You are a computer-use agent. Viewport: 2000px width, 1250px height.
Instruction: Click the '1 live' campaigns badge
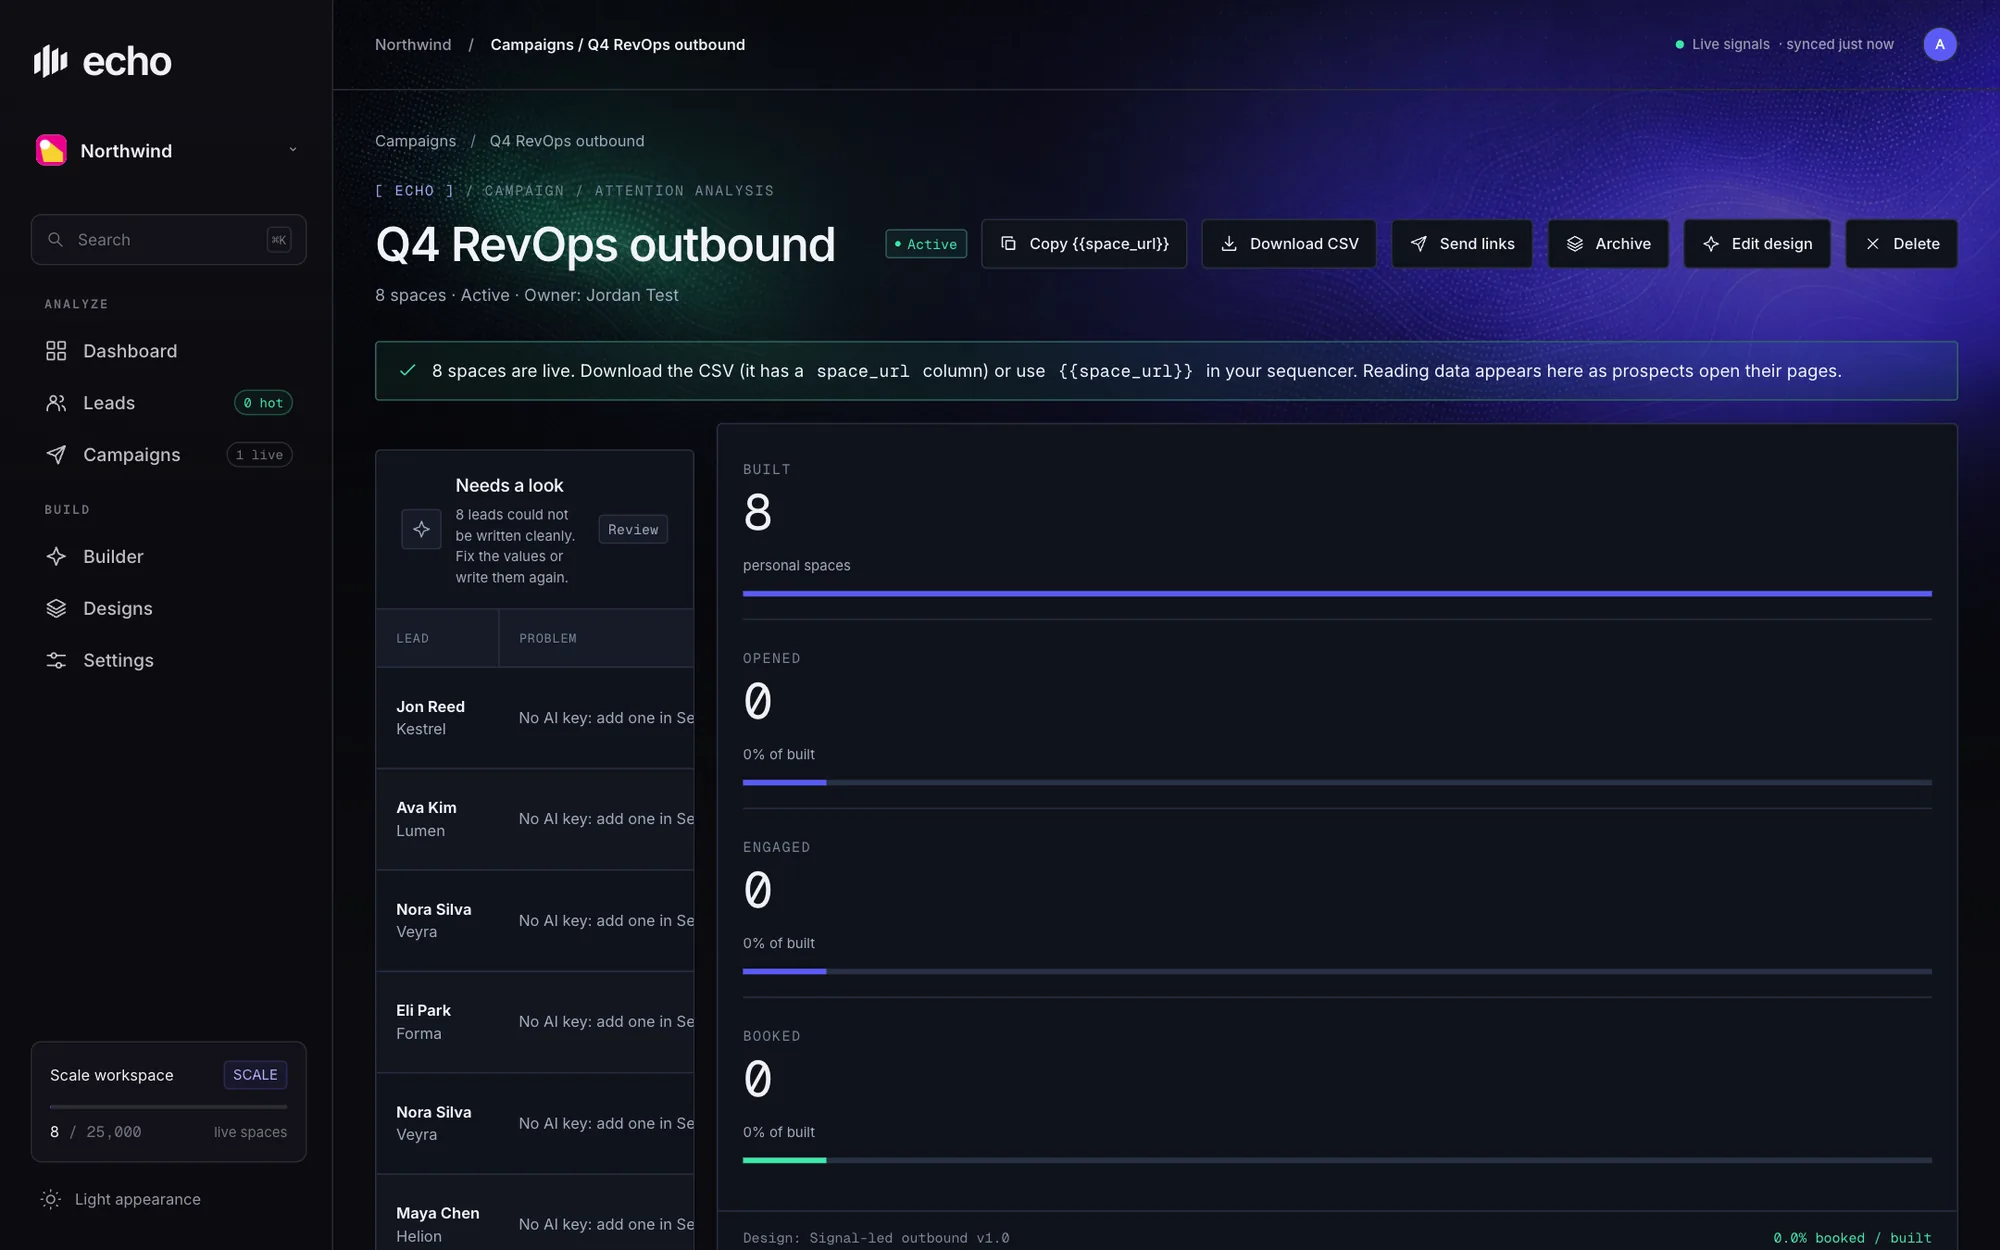[259, 455]
